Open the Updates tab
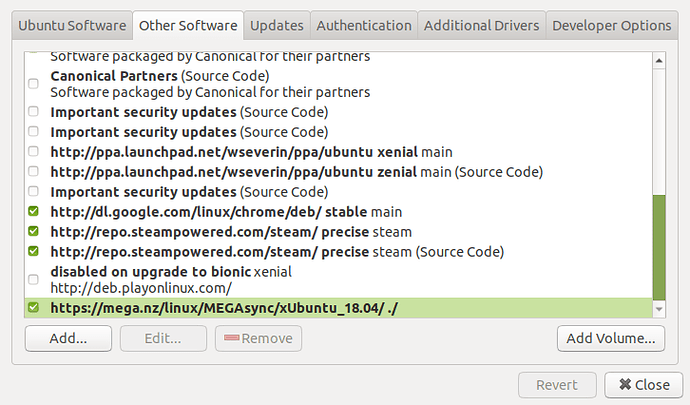The height and width of the screenshot is (405, 690). [x=277, y=26]
